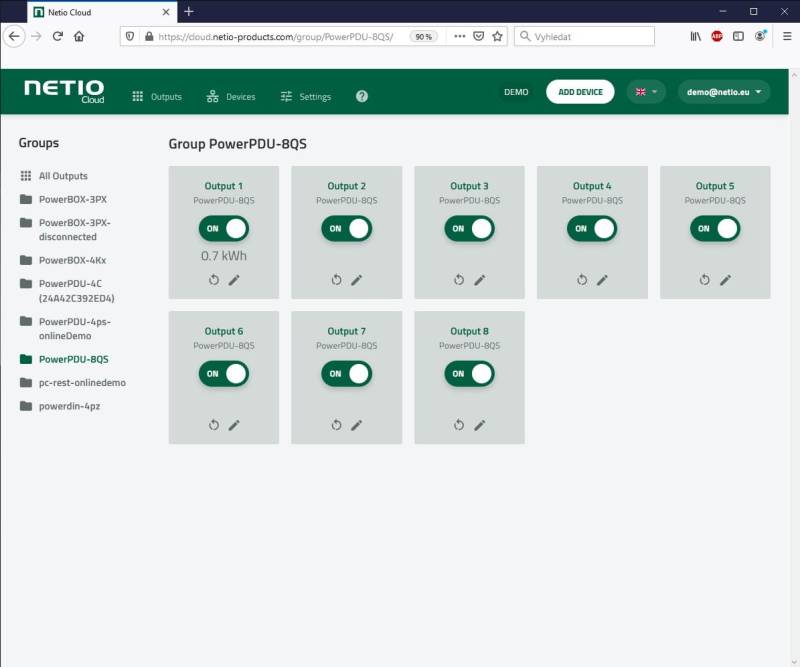This screenshot has width=800, height=667.
Task: Restart Output 1 using the cycle icon
Action: coord(212,280)
